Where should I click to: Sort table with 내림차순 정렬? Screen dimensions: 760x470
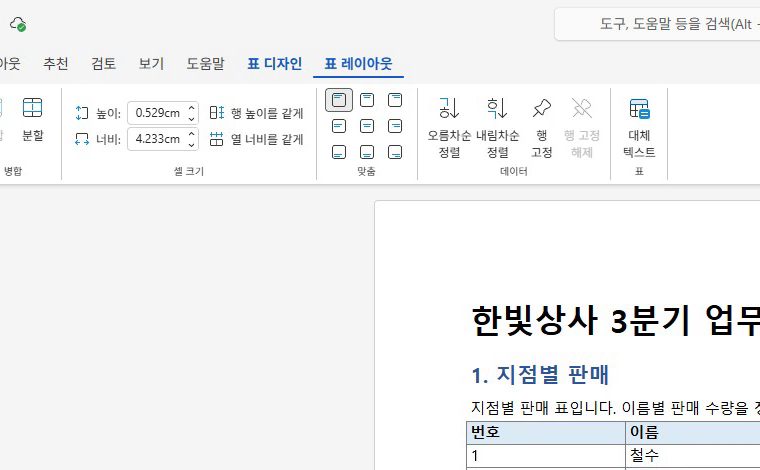[x=497, y=127]
